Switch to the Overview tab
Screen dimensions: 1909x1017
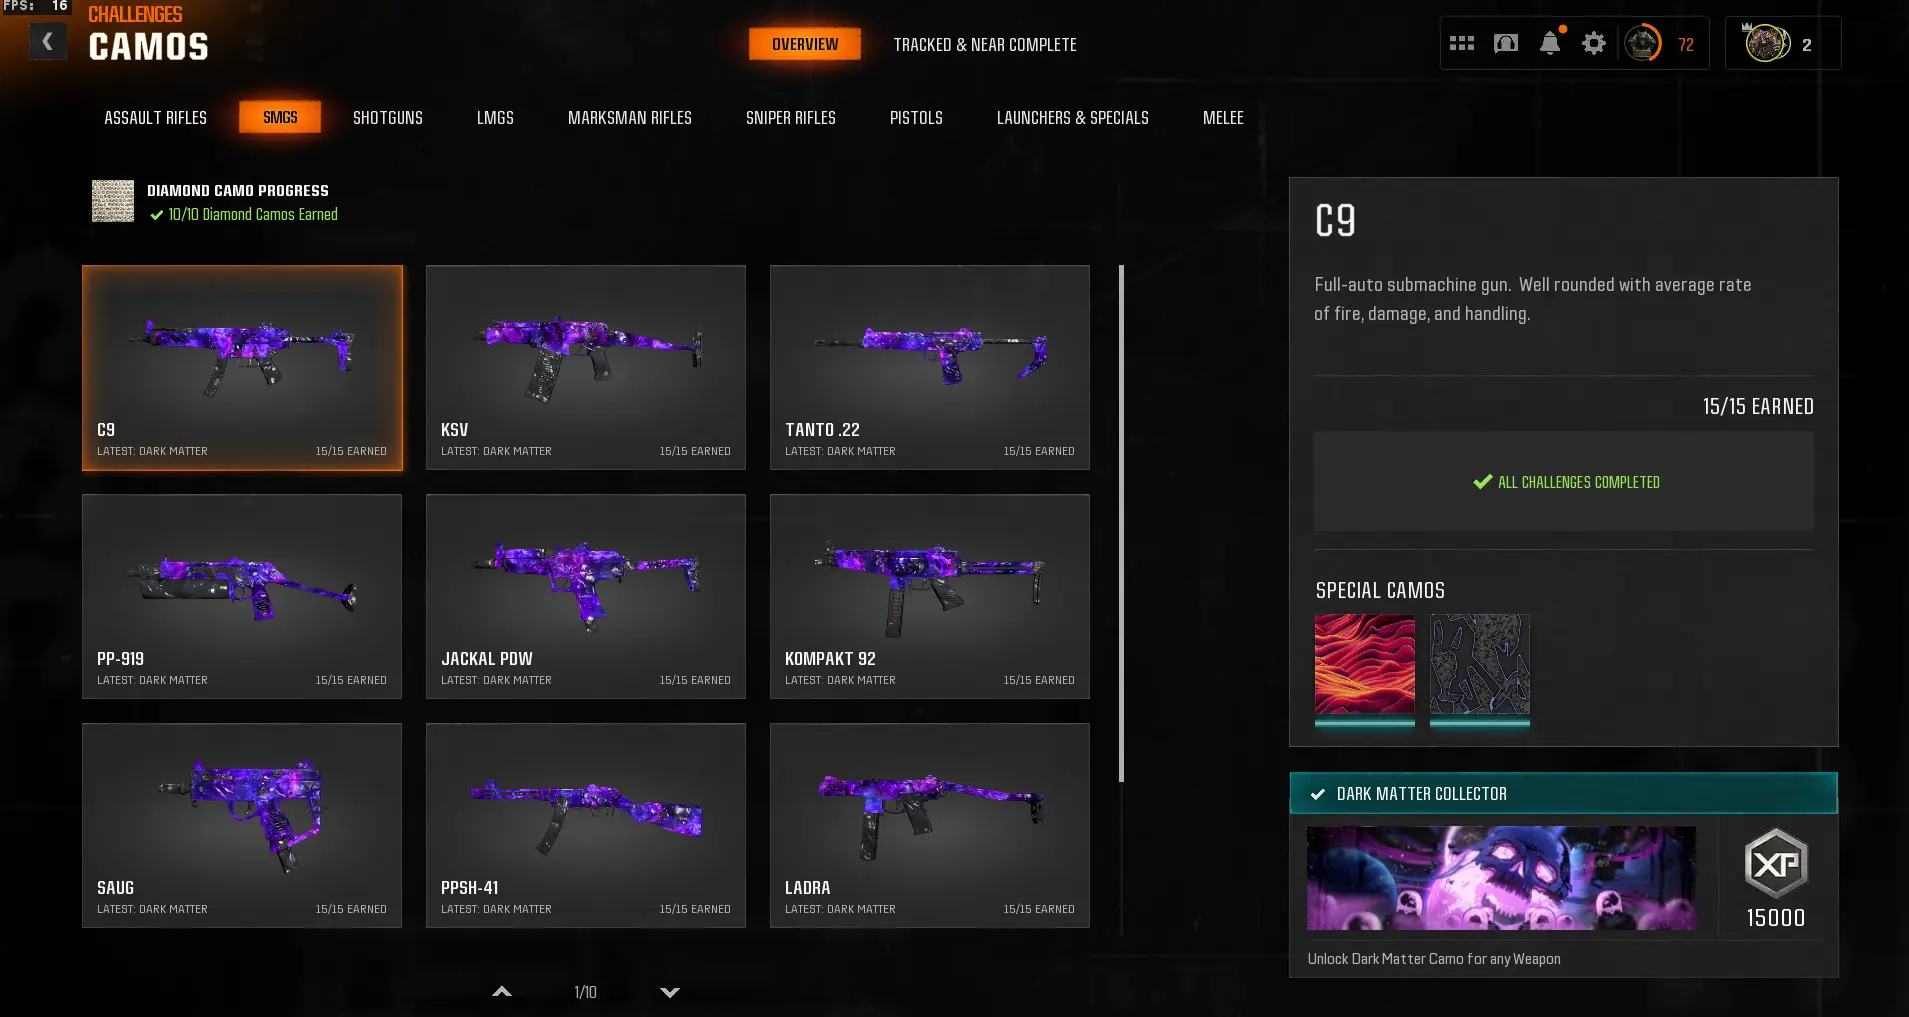[805, 44]
